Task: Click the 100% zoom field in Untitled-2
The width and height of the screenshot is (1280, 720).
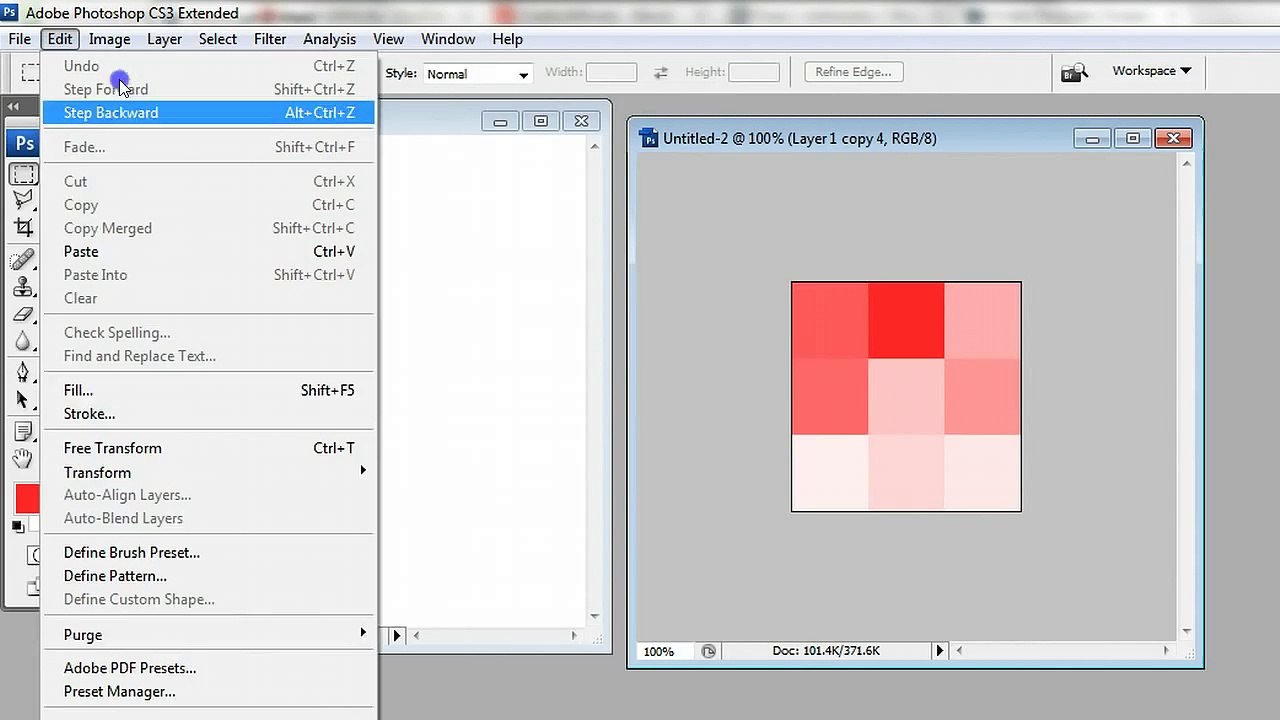Action: [x=662, y=651]
